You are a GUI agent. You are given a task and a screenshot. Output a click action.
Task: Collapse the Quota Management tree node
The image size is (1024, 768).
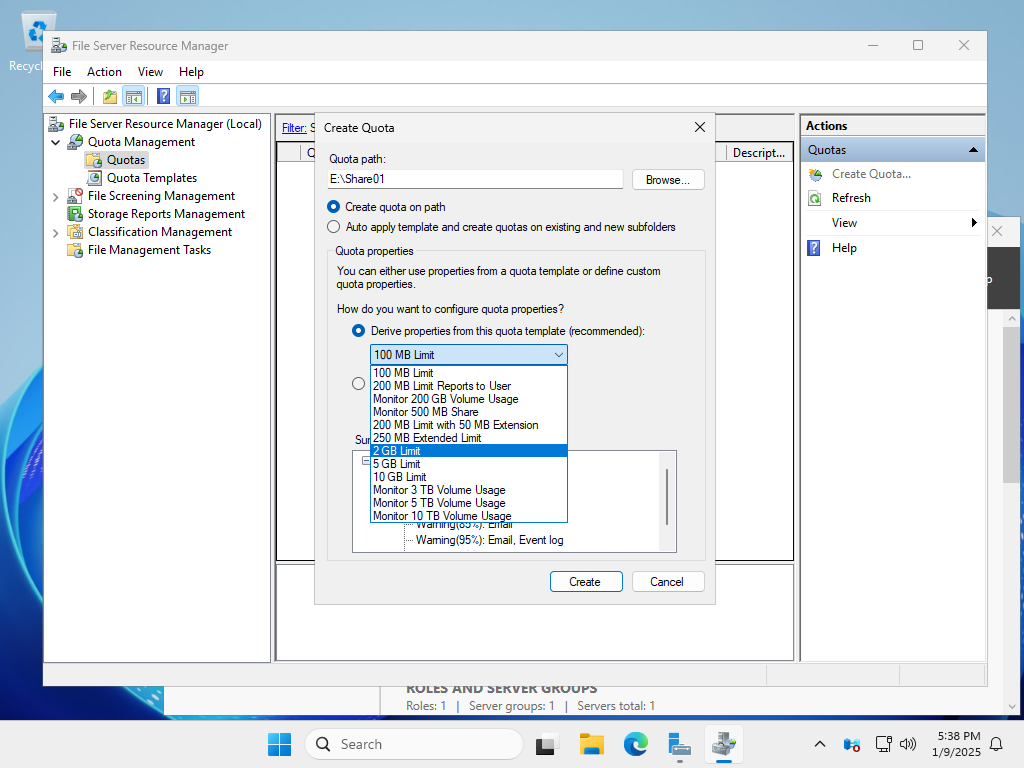tap(56, 142)
